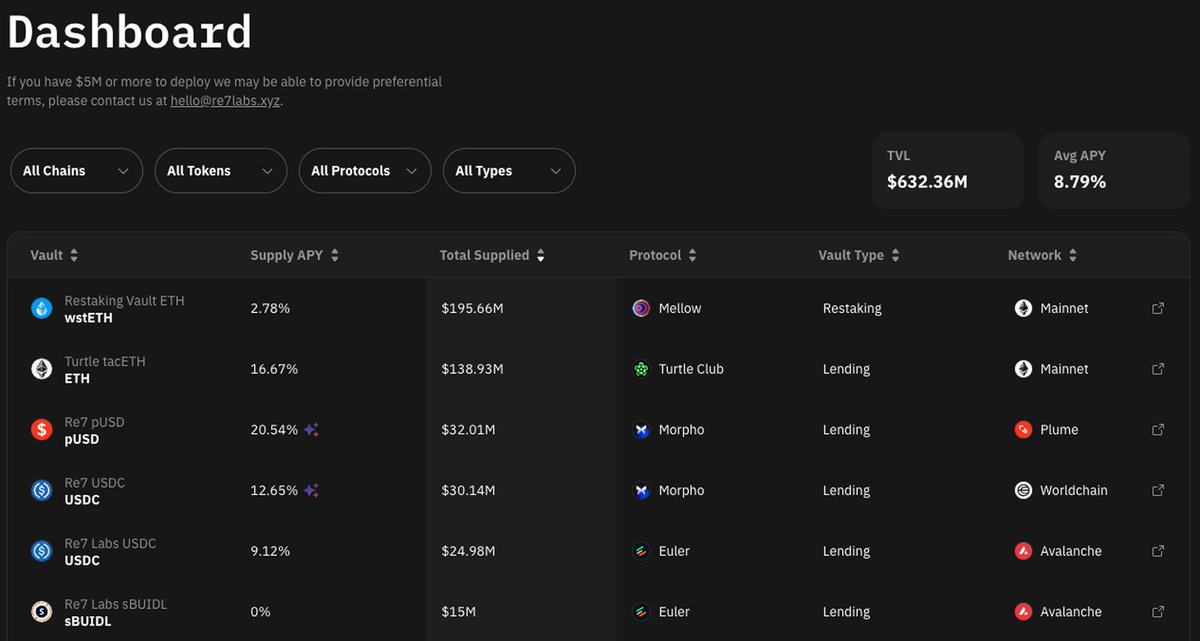Open the All Chains dropdown

[x=77, y=171]
